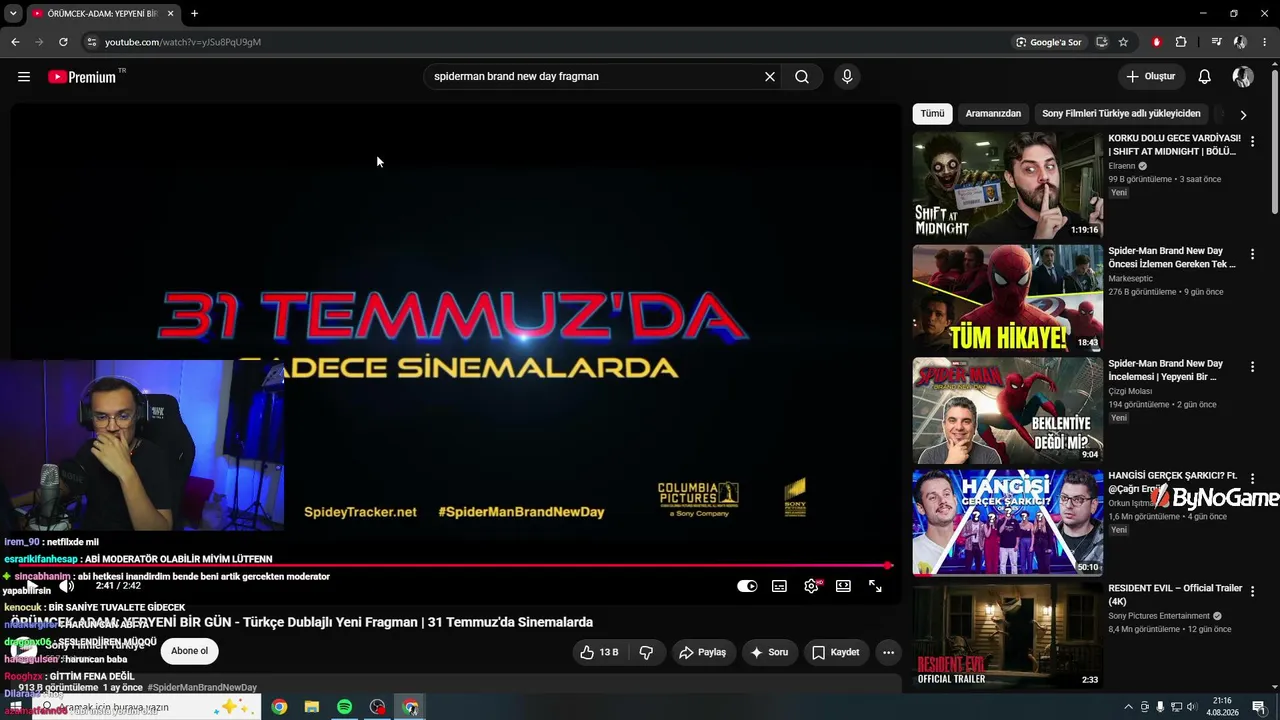
Task: Show hidden system tray icons
Action: [x=1128, y=707]
